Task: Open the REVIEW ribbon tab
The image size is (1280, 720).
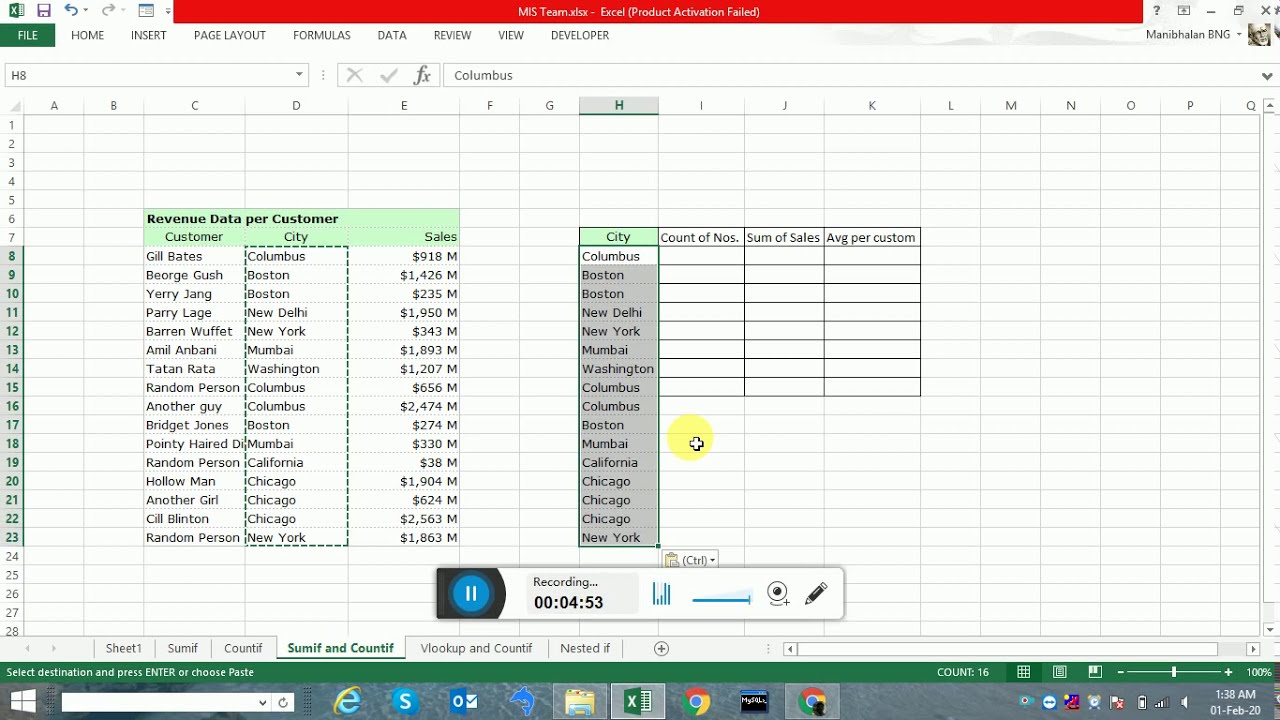Action: [452, 35]
